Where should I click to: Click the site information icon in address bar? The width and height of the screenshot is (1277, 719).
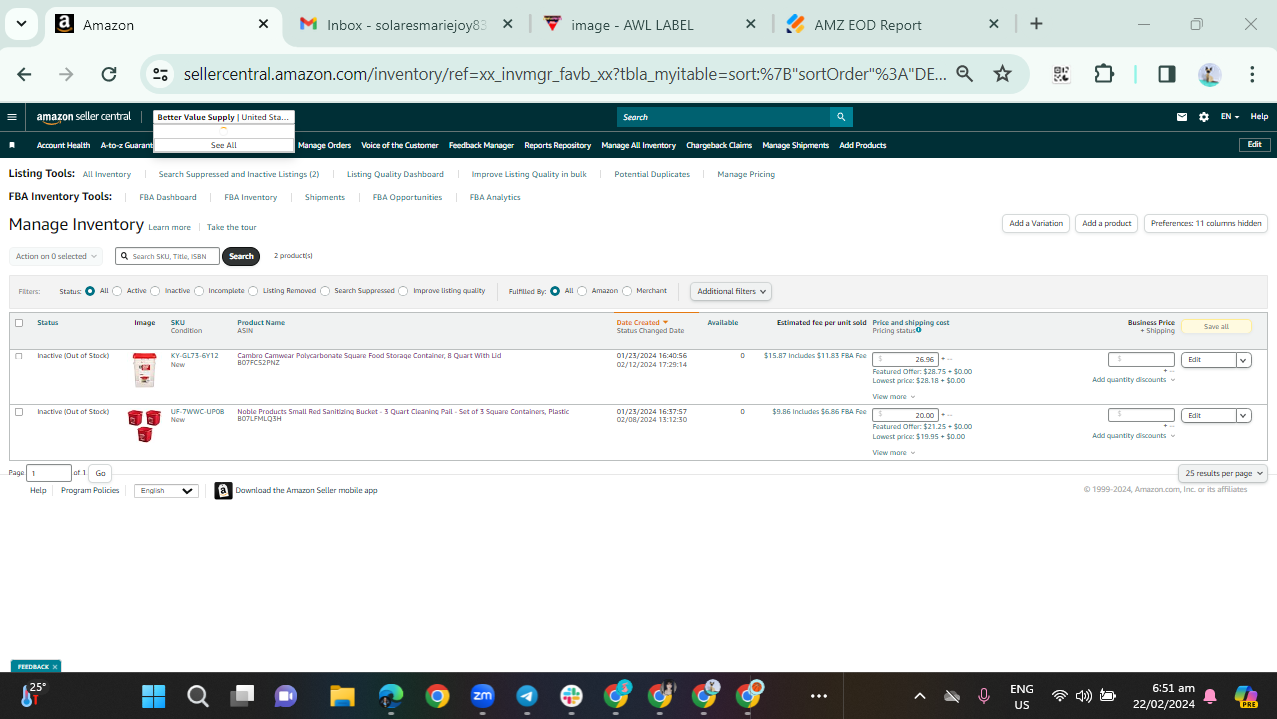click(x=160, y=74)
